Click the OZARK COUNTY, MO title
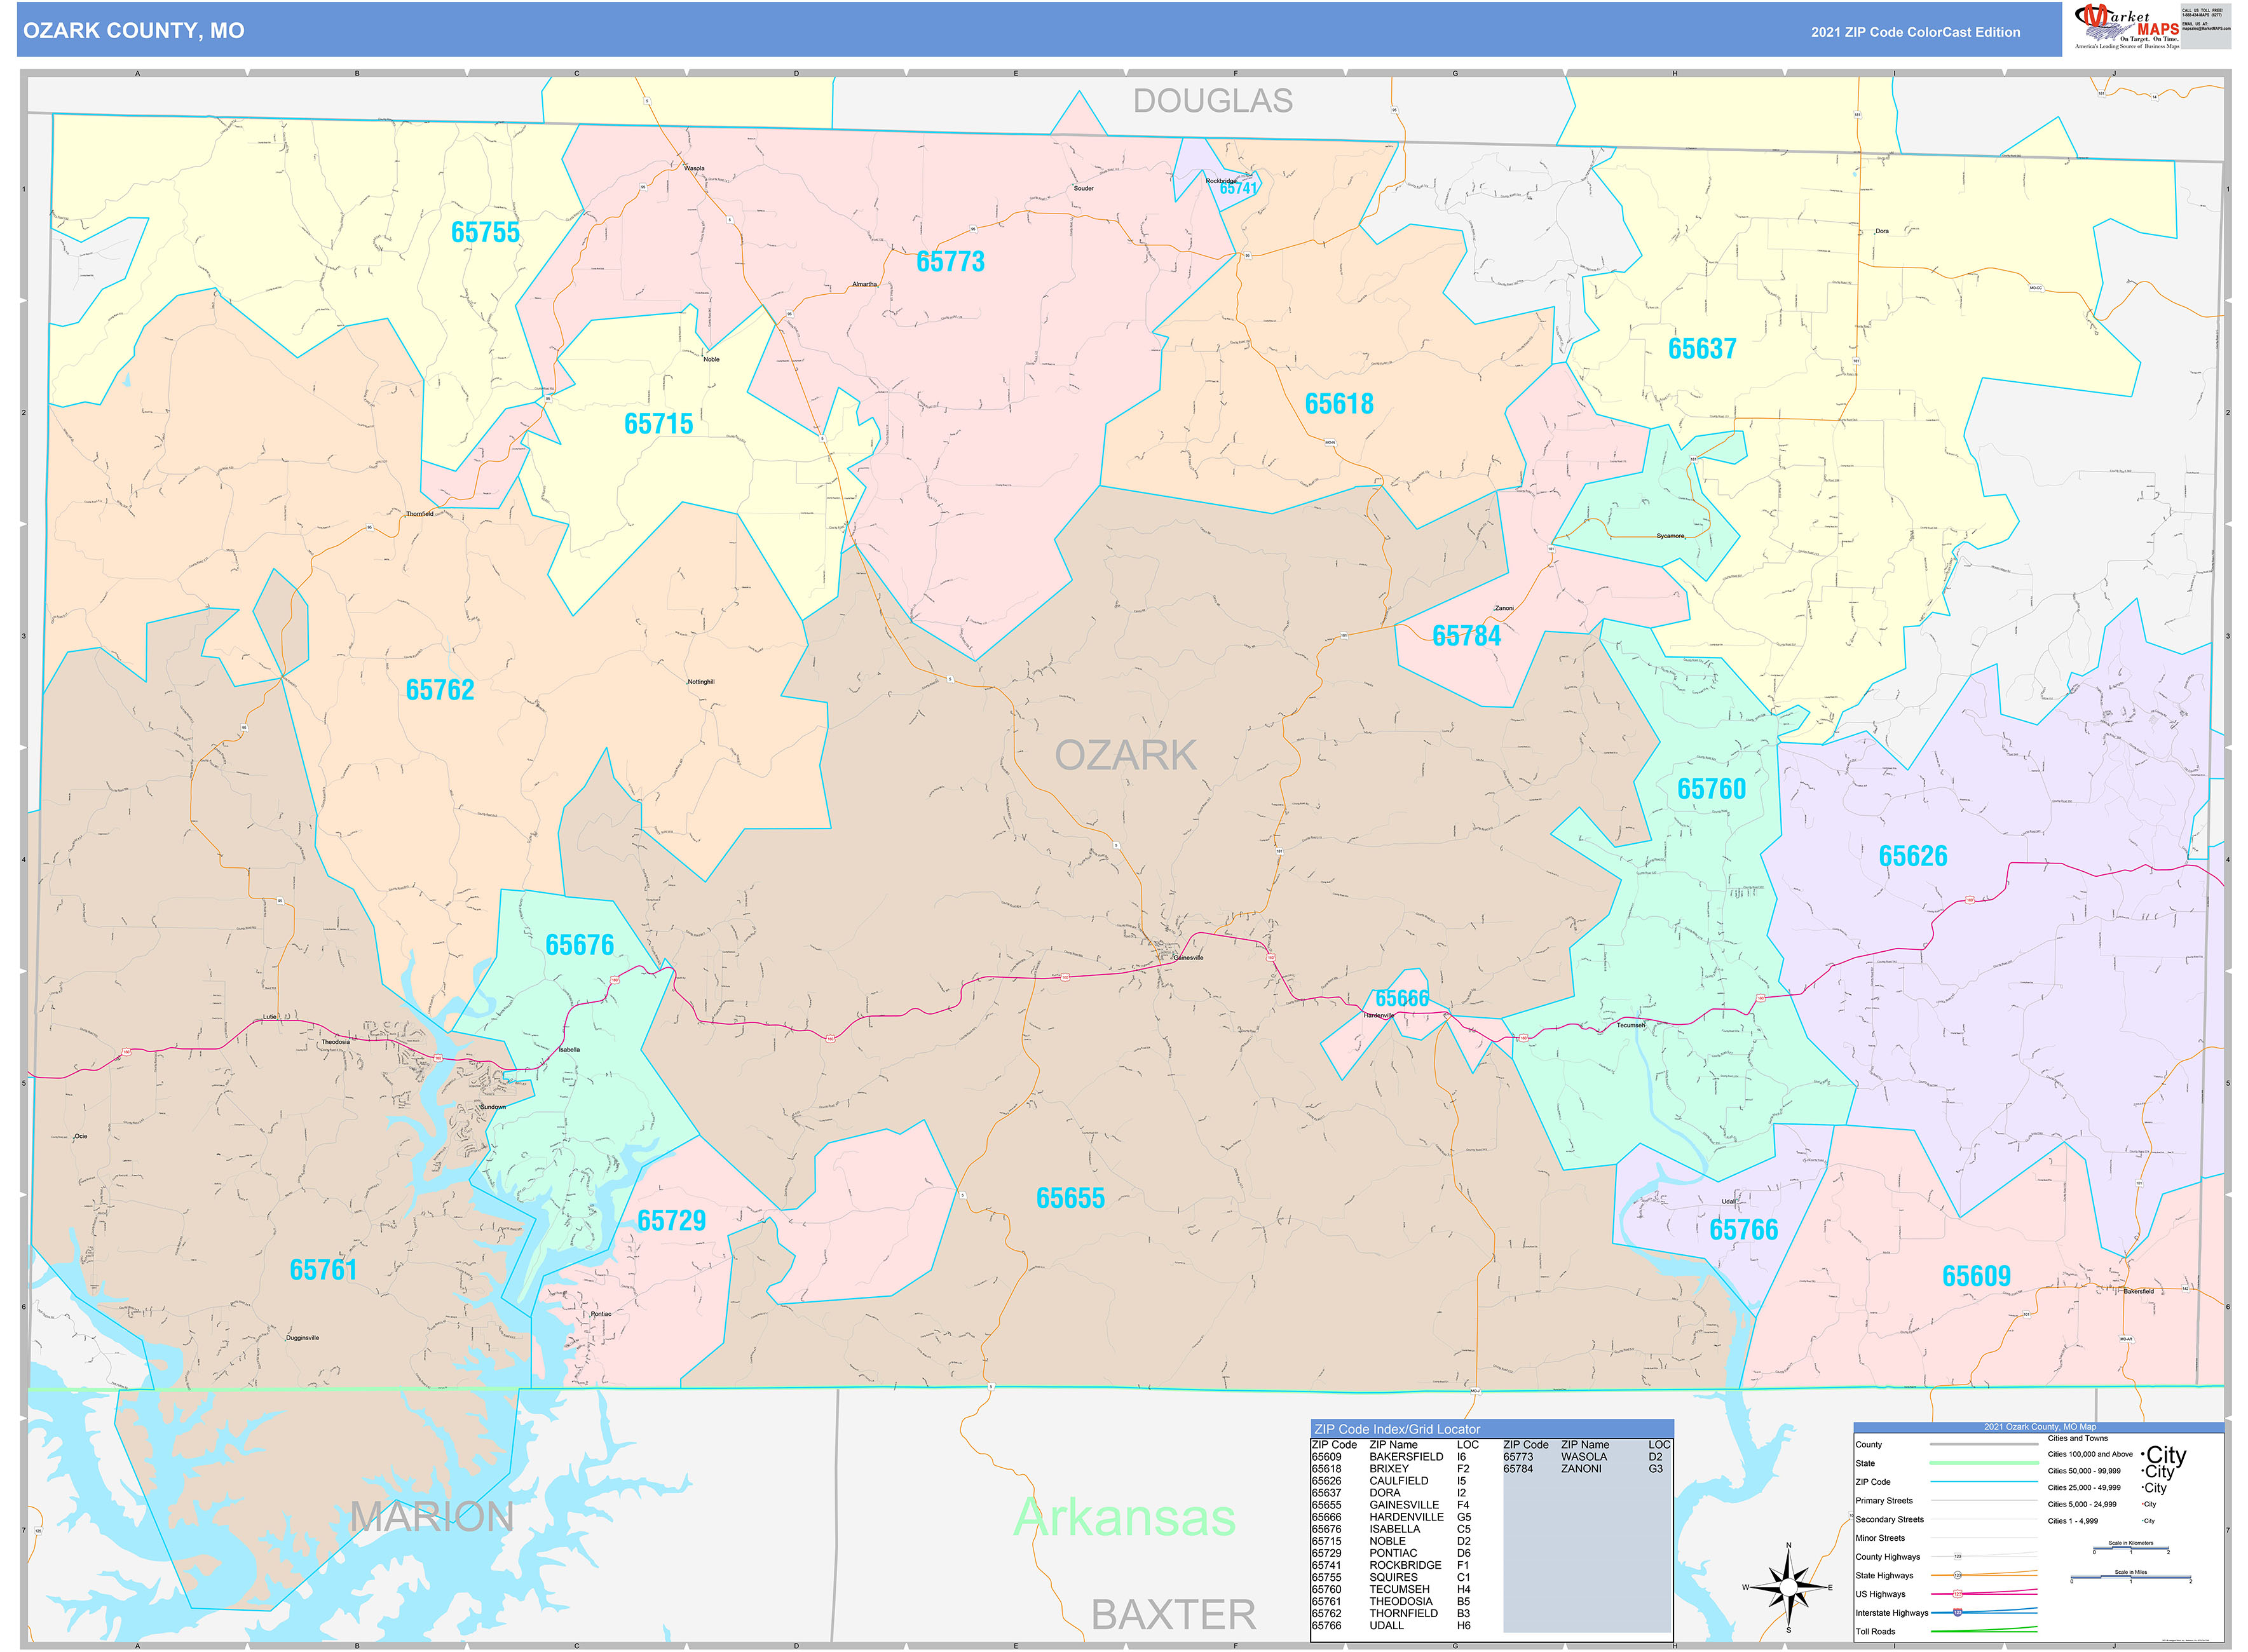 [x=134, y=31]
